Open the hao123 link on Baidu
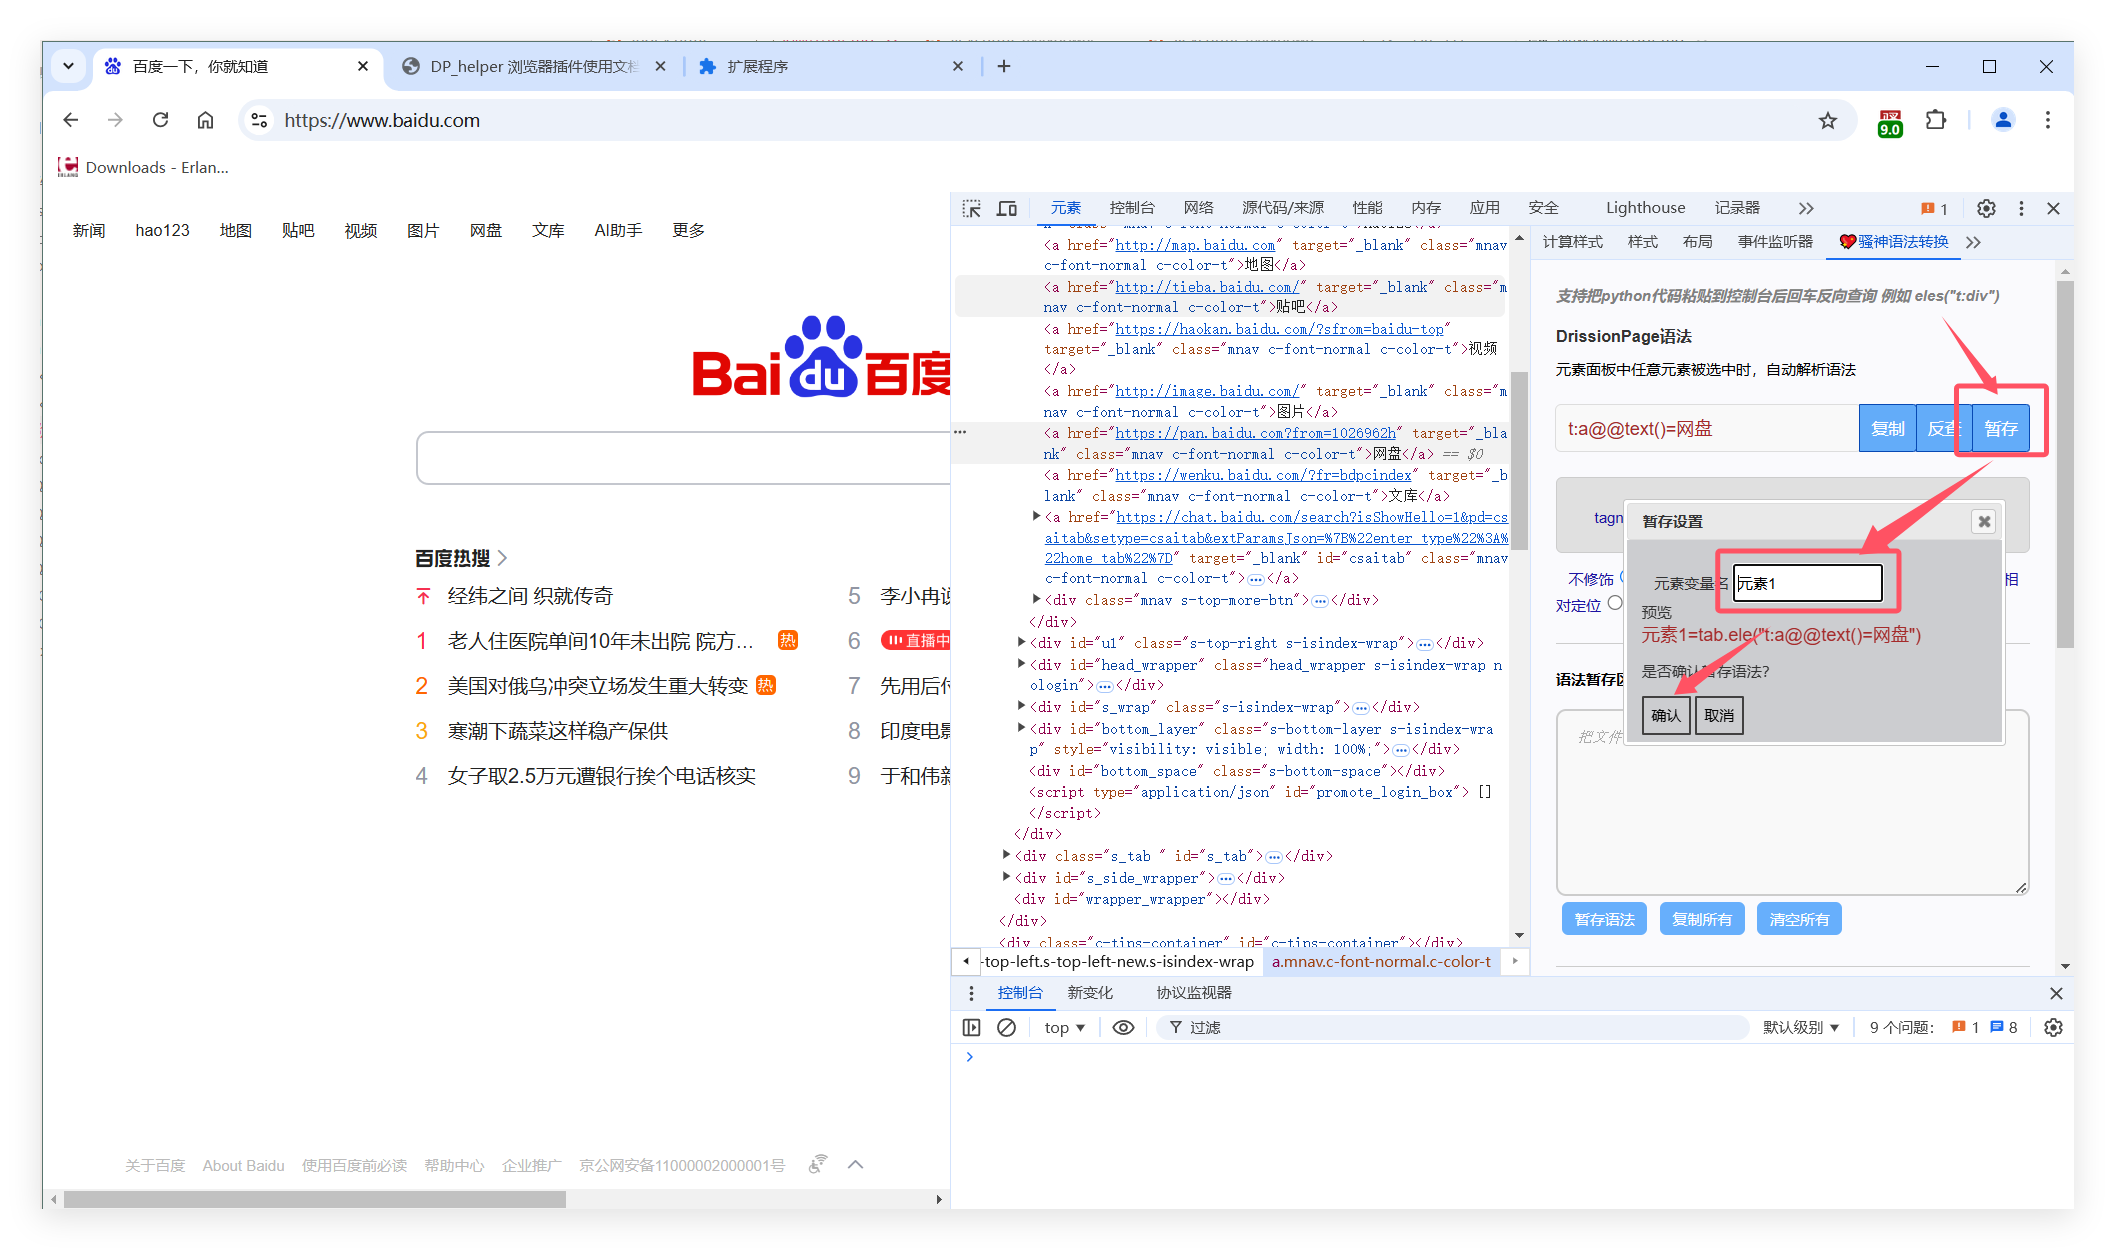Viewport: 2114px width, 1249px height. coord(162,230)
